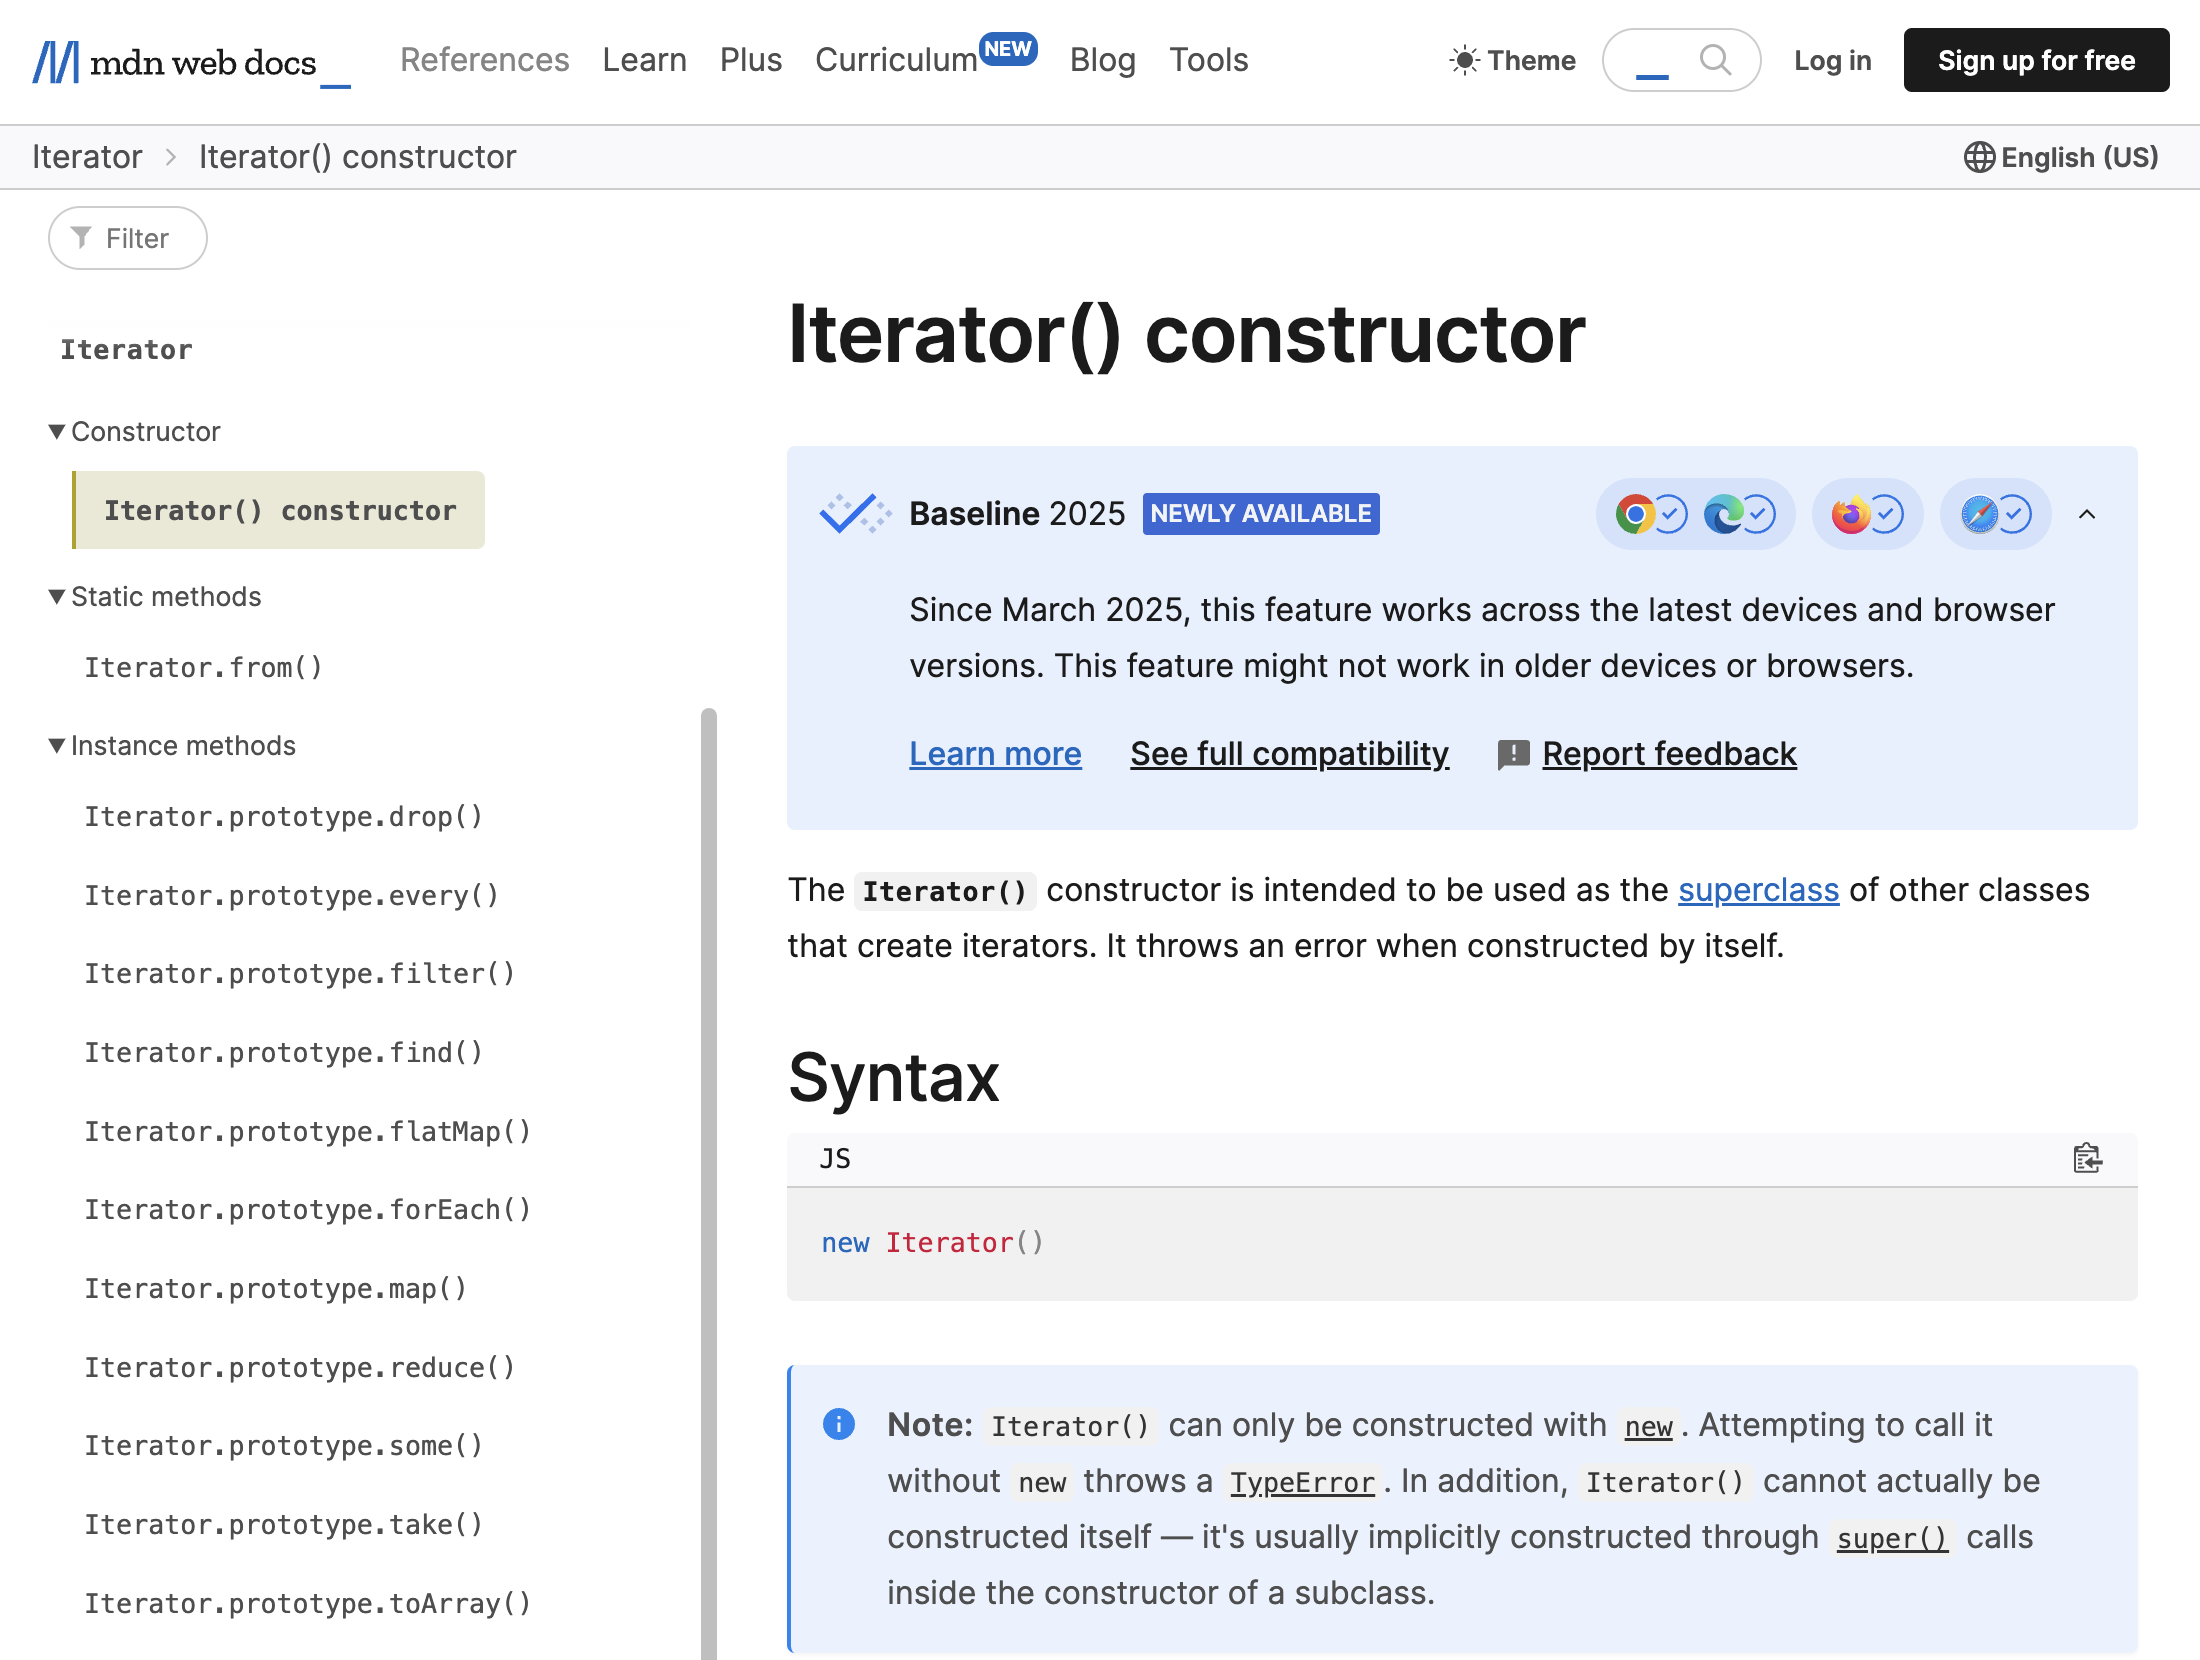Open the Learn menu
Viewport: 2200px width, 1660px height.
[645, 60]
